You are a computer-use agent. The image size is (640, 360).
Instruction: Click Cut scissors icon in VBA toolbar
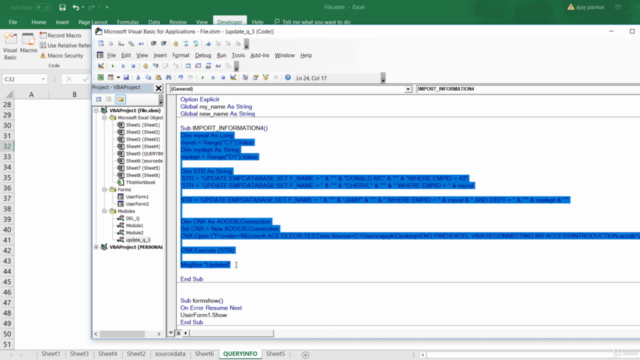tap(138, 78)
